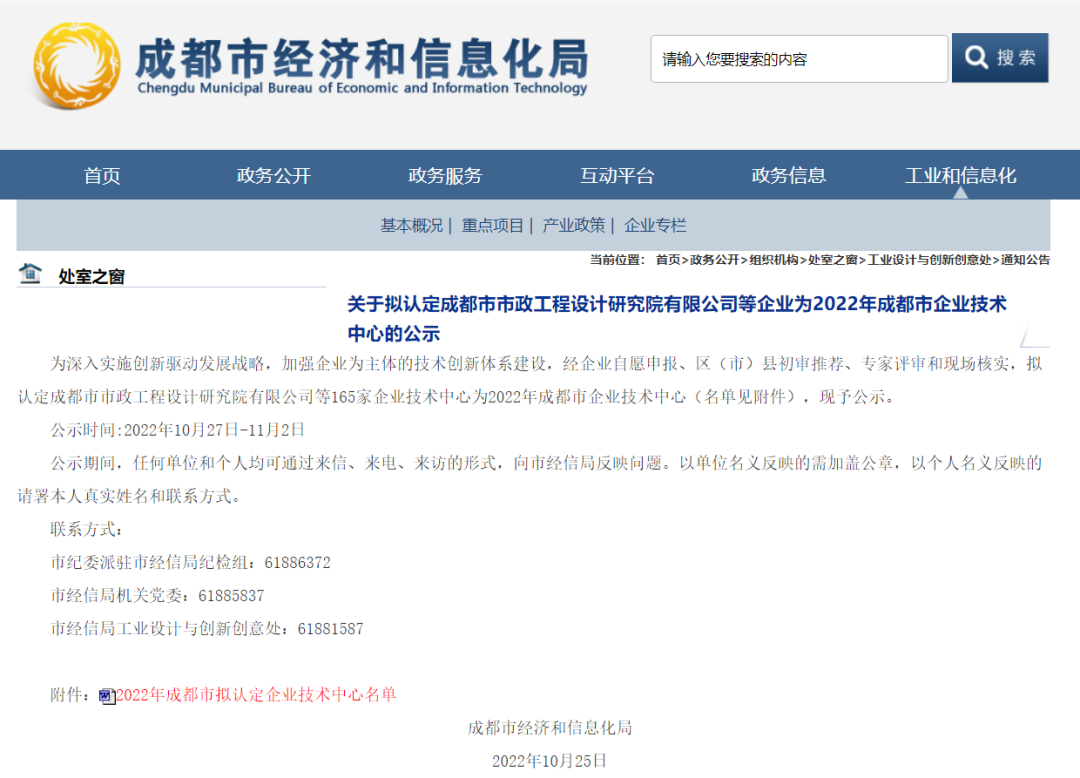Open the 工业和信息化 navigation tab

pos(960,176)
